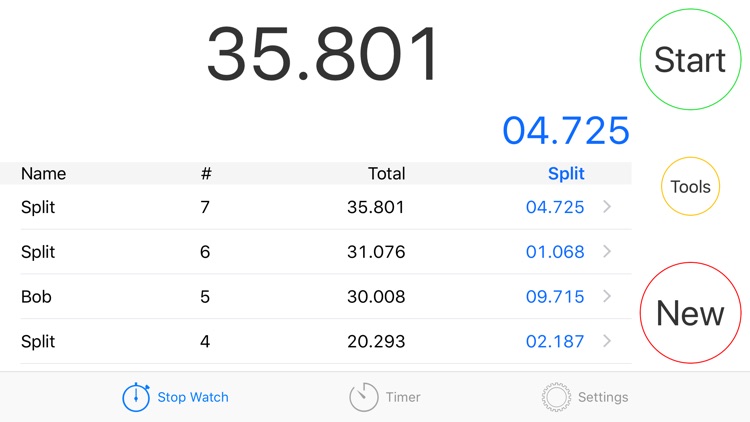The height and width of the screenshot is (422, 750).
Task: Select the # column header
Action: point(206,173)
